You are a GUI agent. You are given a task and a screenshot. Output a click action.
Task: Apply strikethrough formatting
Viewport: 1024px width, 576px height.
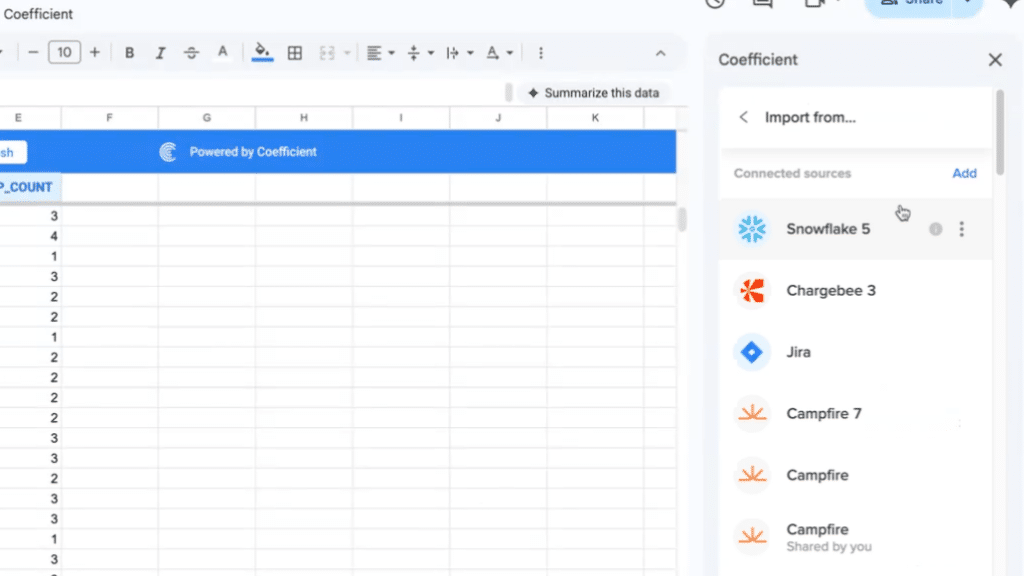(191, 53)
